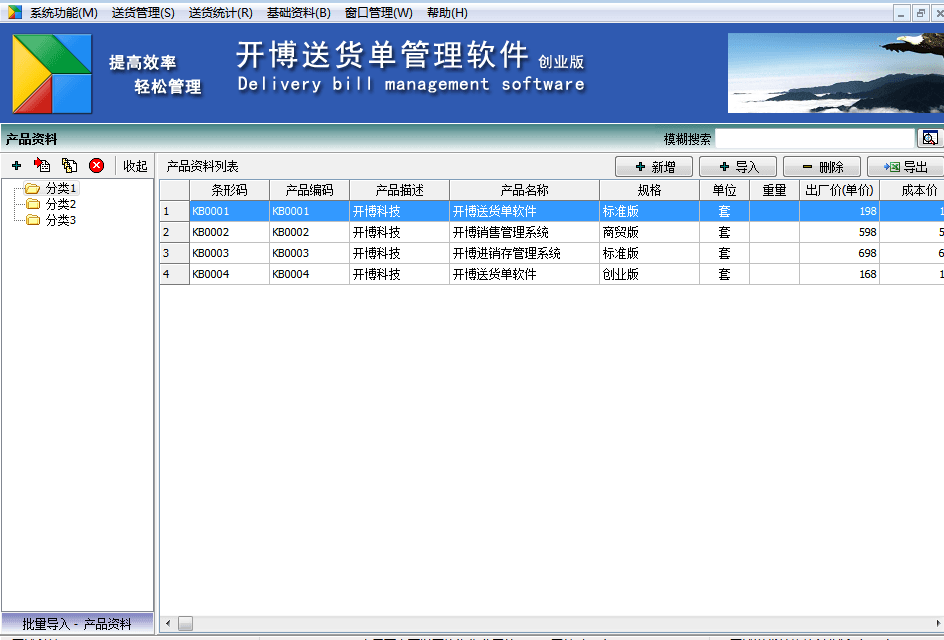Click the 模糊搜索 search input field

click(814, 139)
